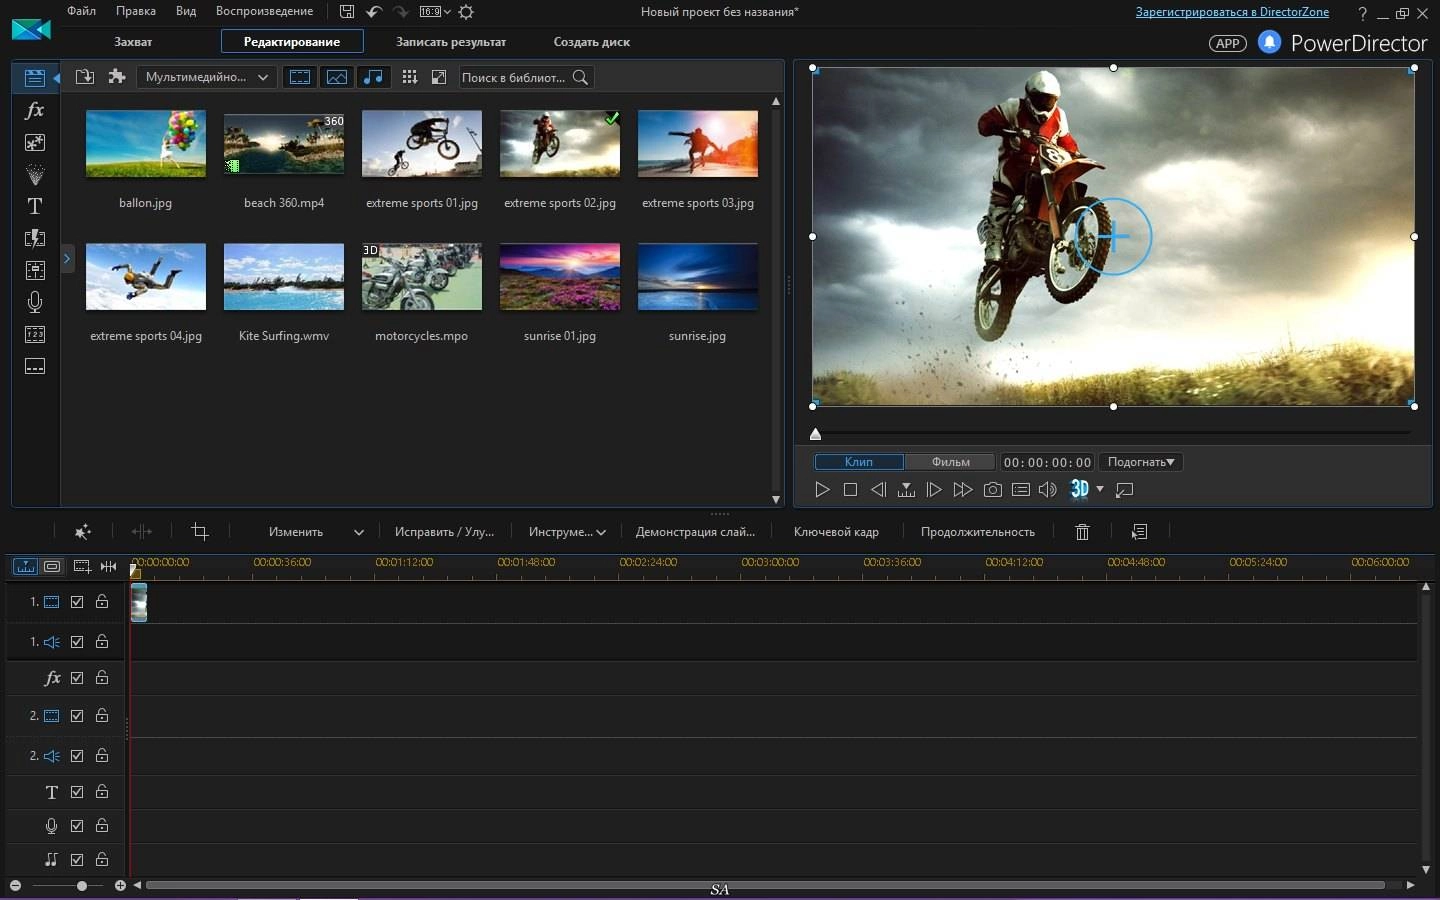The height and width of the screenshot is (900, 1440).
Task: Toggle video files filter in library
Action: 300,77
